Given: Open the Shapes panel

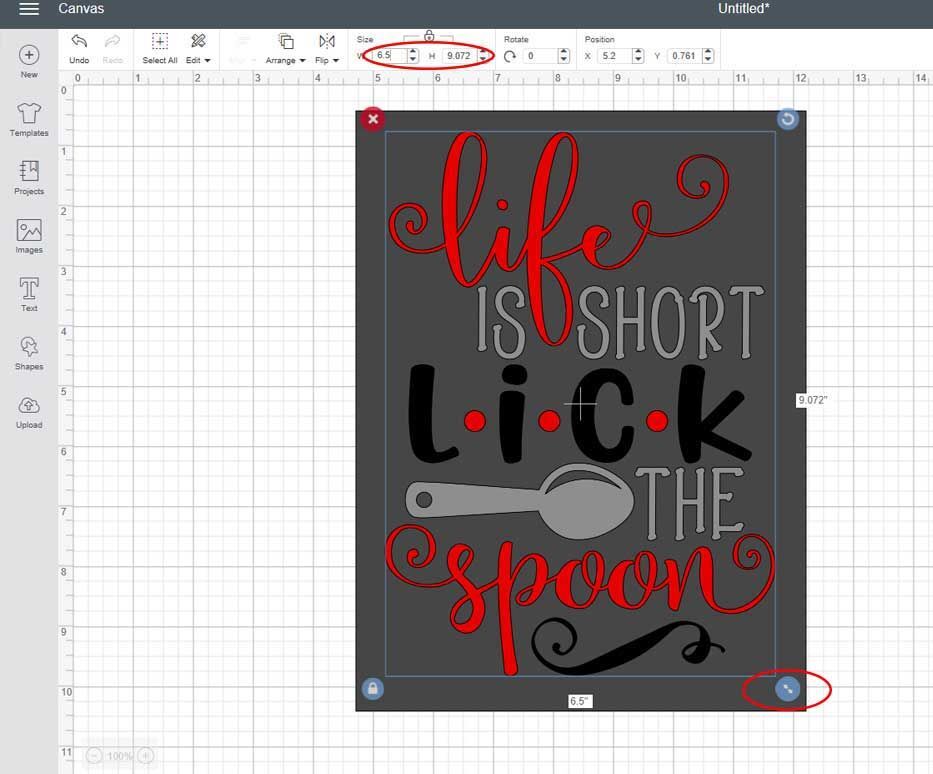Looking at the screenshot, I should coord(29,352).
